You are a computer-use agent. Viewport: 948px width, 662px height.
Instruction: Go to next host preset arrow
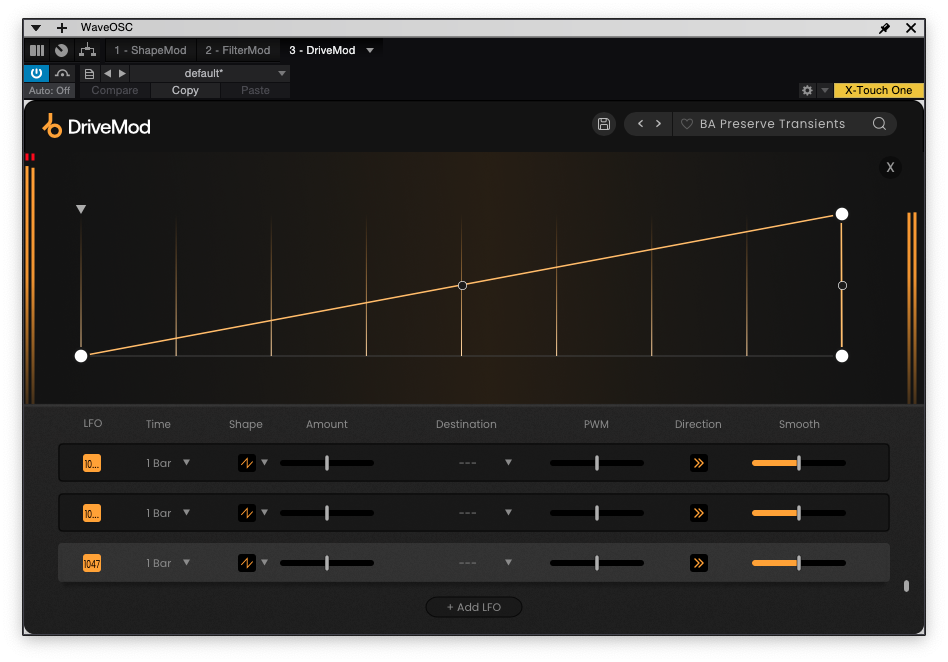pyautogui.click(x=122, y=73)
